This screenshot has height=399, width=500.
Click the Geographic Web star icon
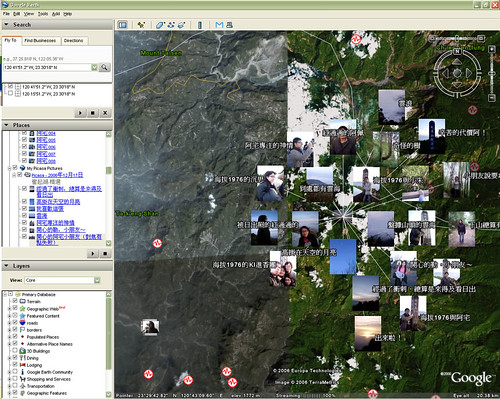(23, 309)
